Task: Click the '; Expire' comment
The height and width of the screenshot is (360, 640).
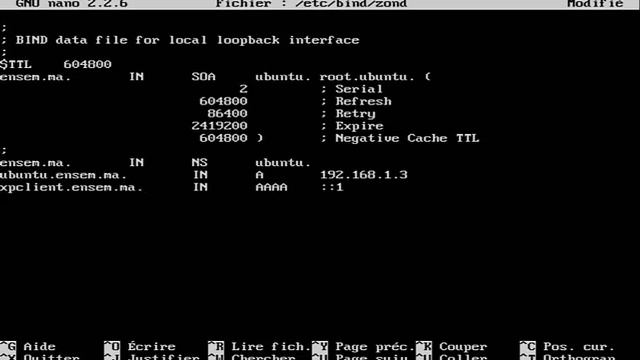Action: (x=352, y=126)
